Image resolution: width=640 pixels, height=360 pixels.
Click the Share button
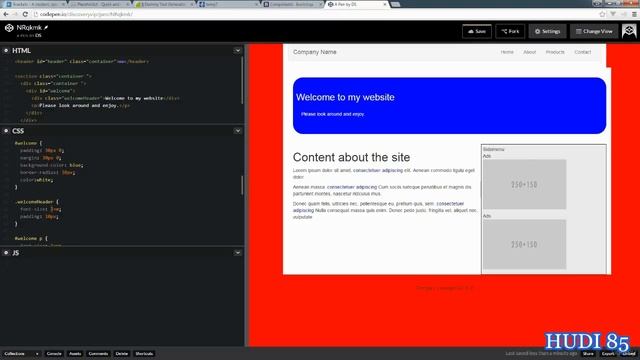588,354
